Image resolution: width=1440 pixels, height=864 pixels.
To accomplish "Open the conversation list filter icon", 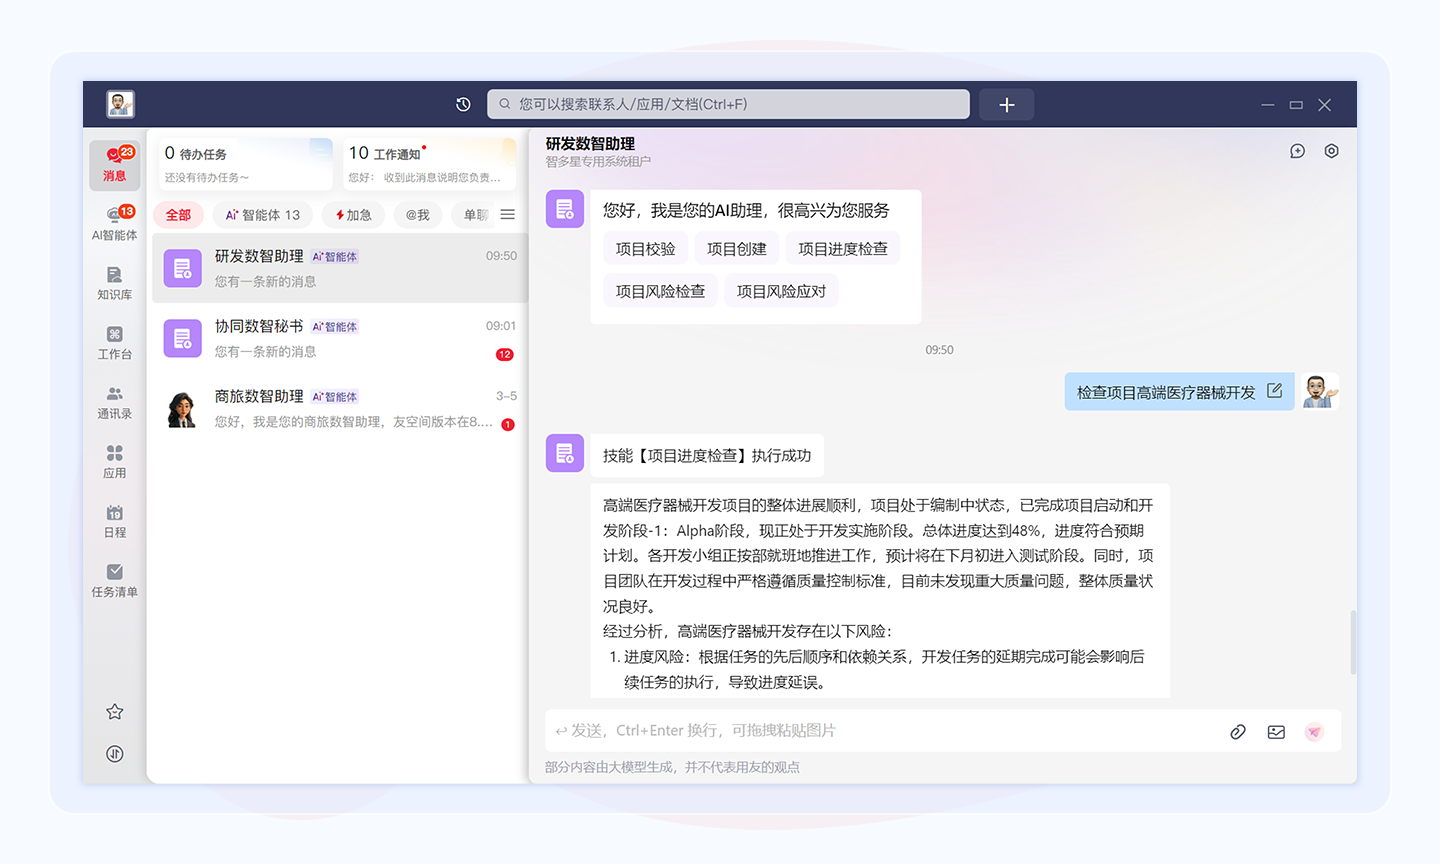I will pos(507,214).
